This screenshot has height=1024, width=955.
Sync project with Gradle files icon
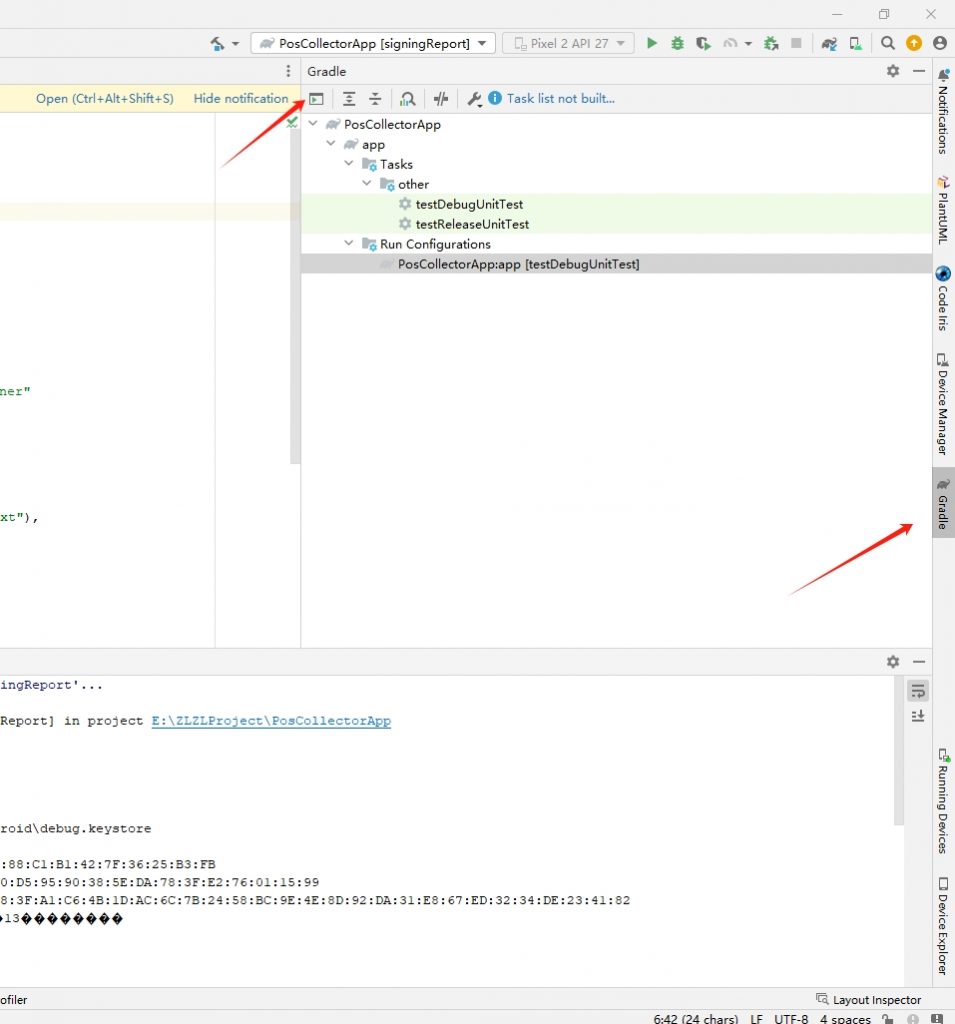click(x=829, y=43)
